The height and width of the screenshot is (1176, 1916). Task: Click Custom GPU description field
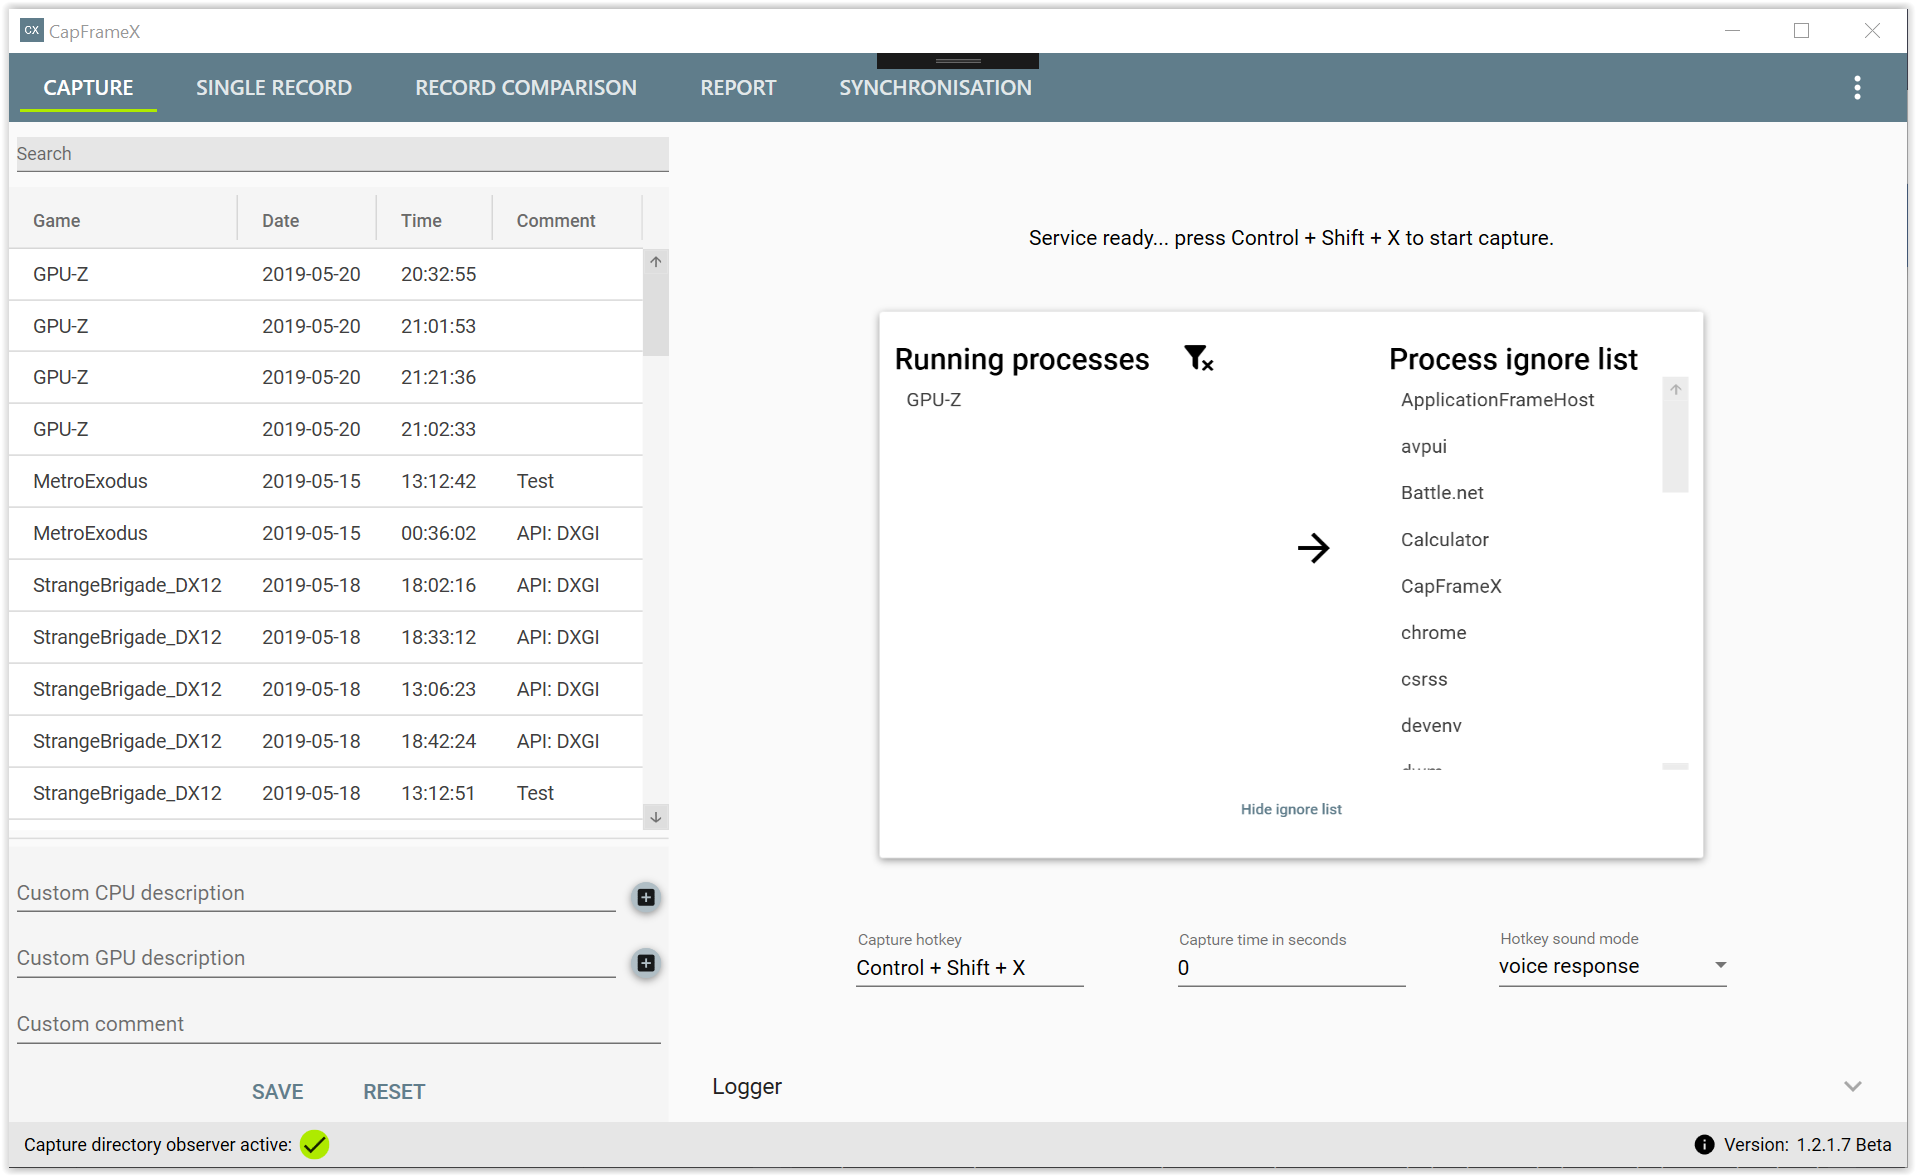tap(316, 958)
